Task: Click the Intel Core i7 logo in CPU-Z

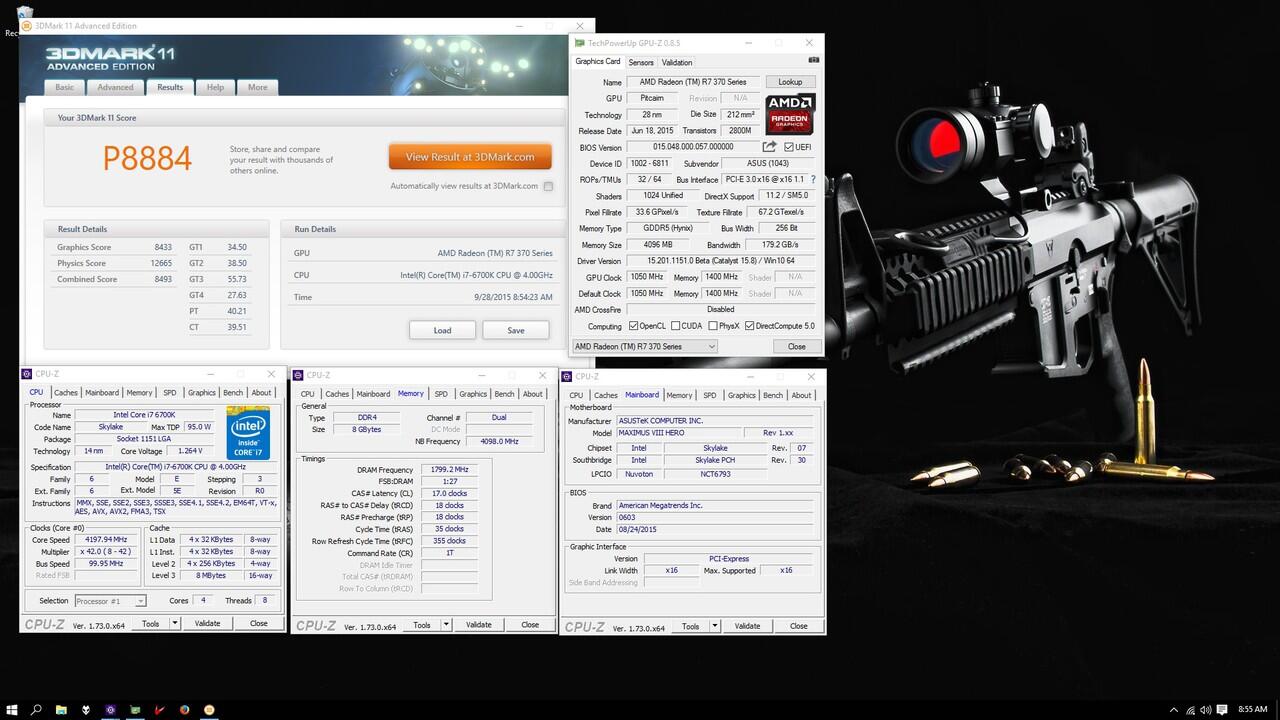Action: click(247, 432)
